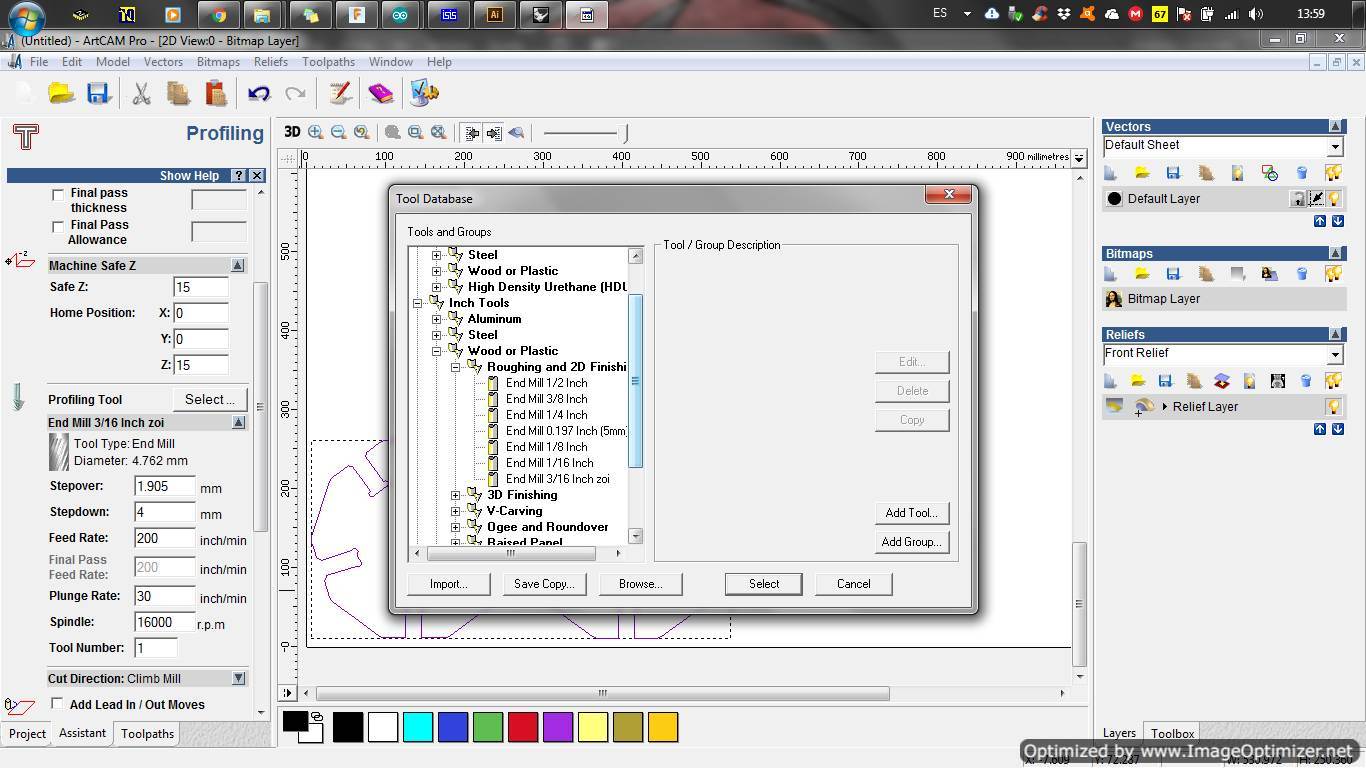Open the Default Sheet dropdown

[x=1334, y=147]
